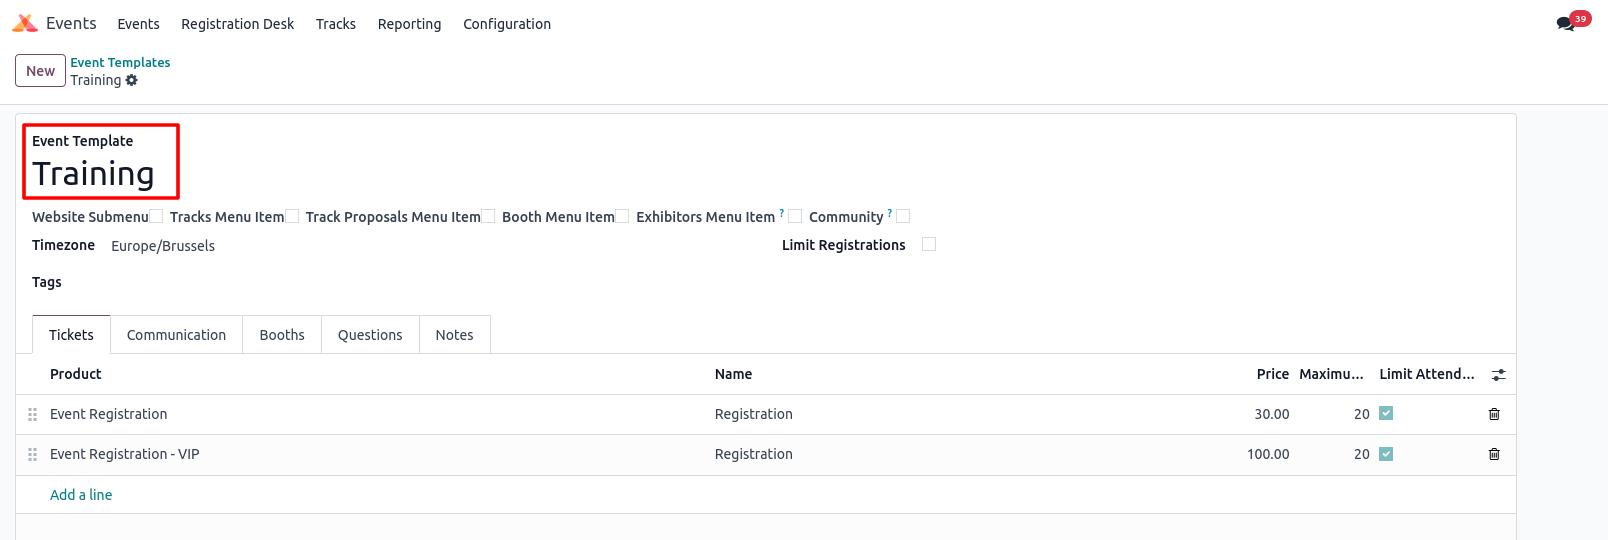Delete the Event Registration - VIP ticket row

pos(1494,454)
